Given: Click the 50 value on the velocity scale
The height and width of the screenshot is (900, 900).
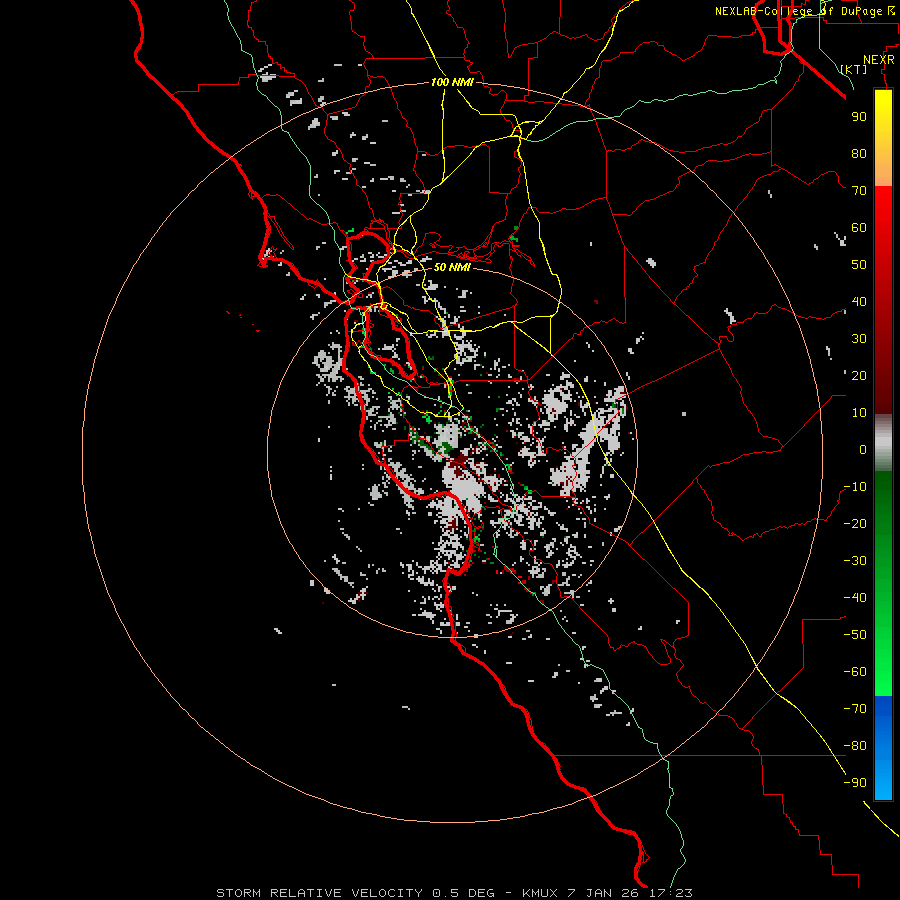Looking at the screenshot, I should tap(859, 265).
